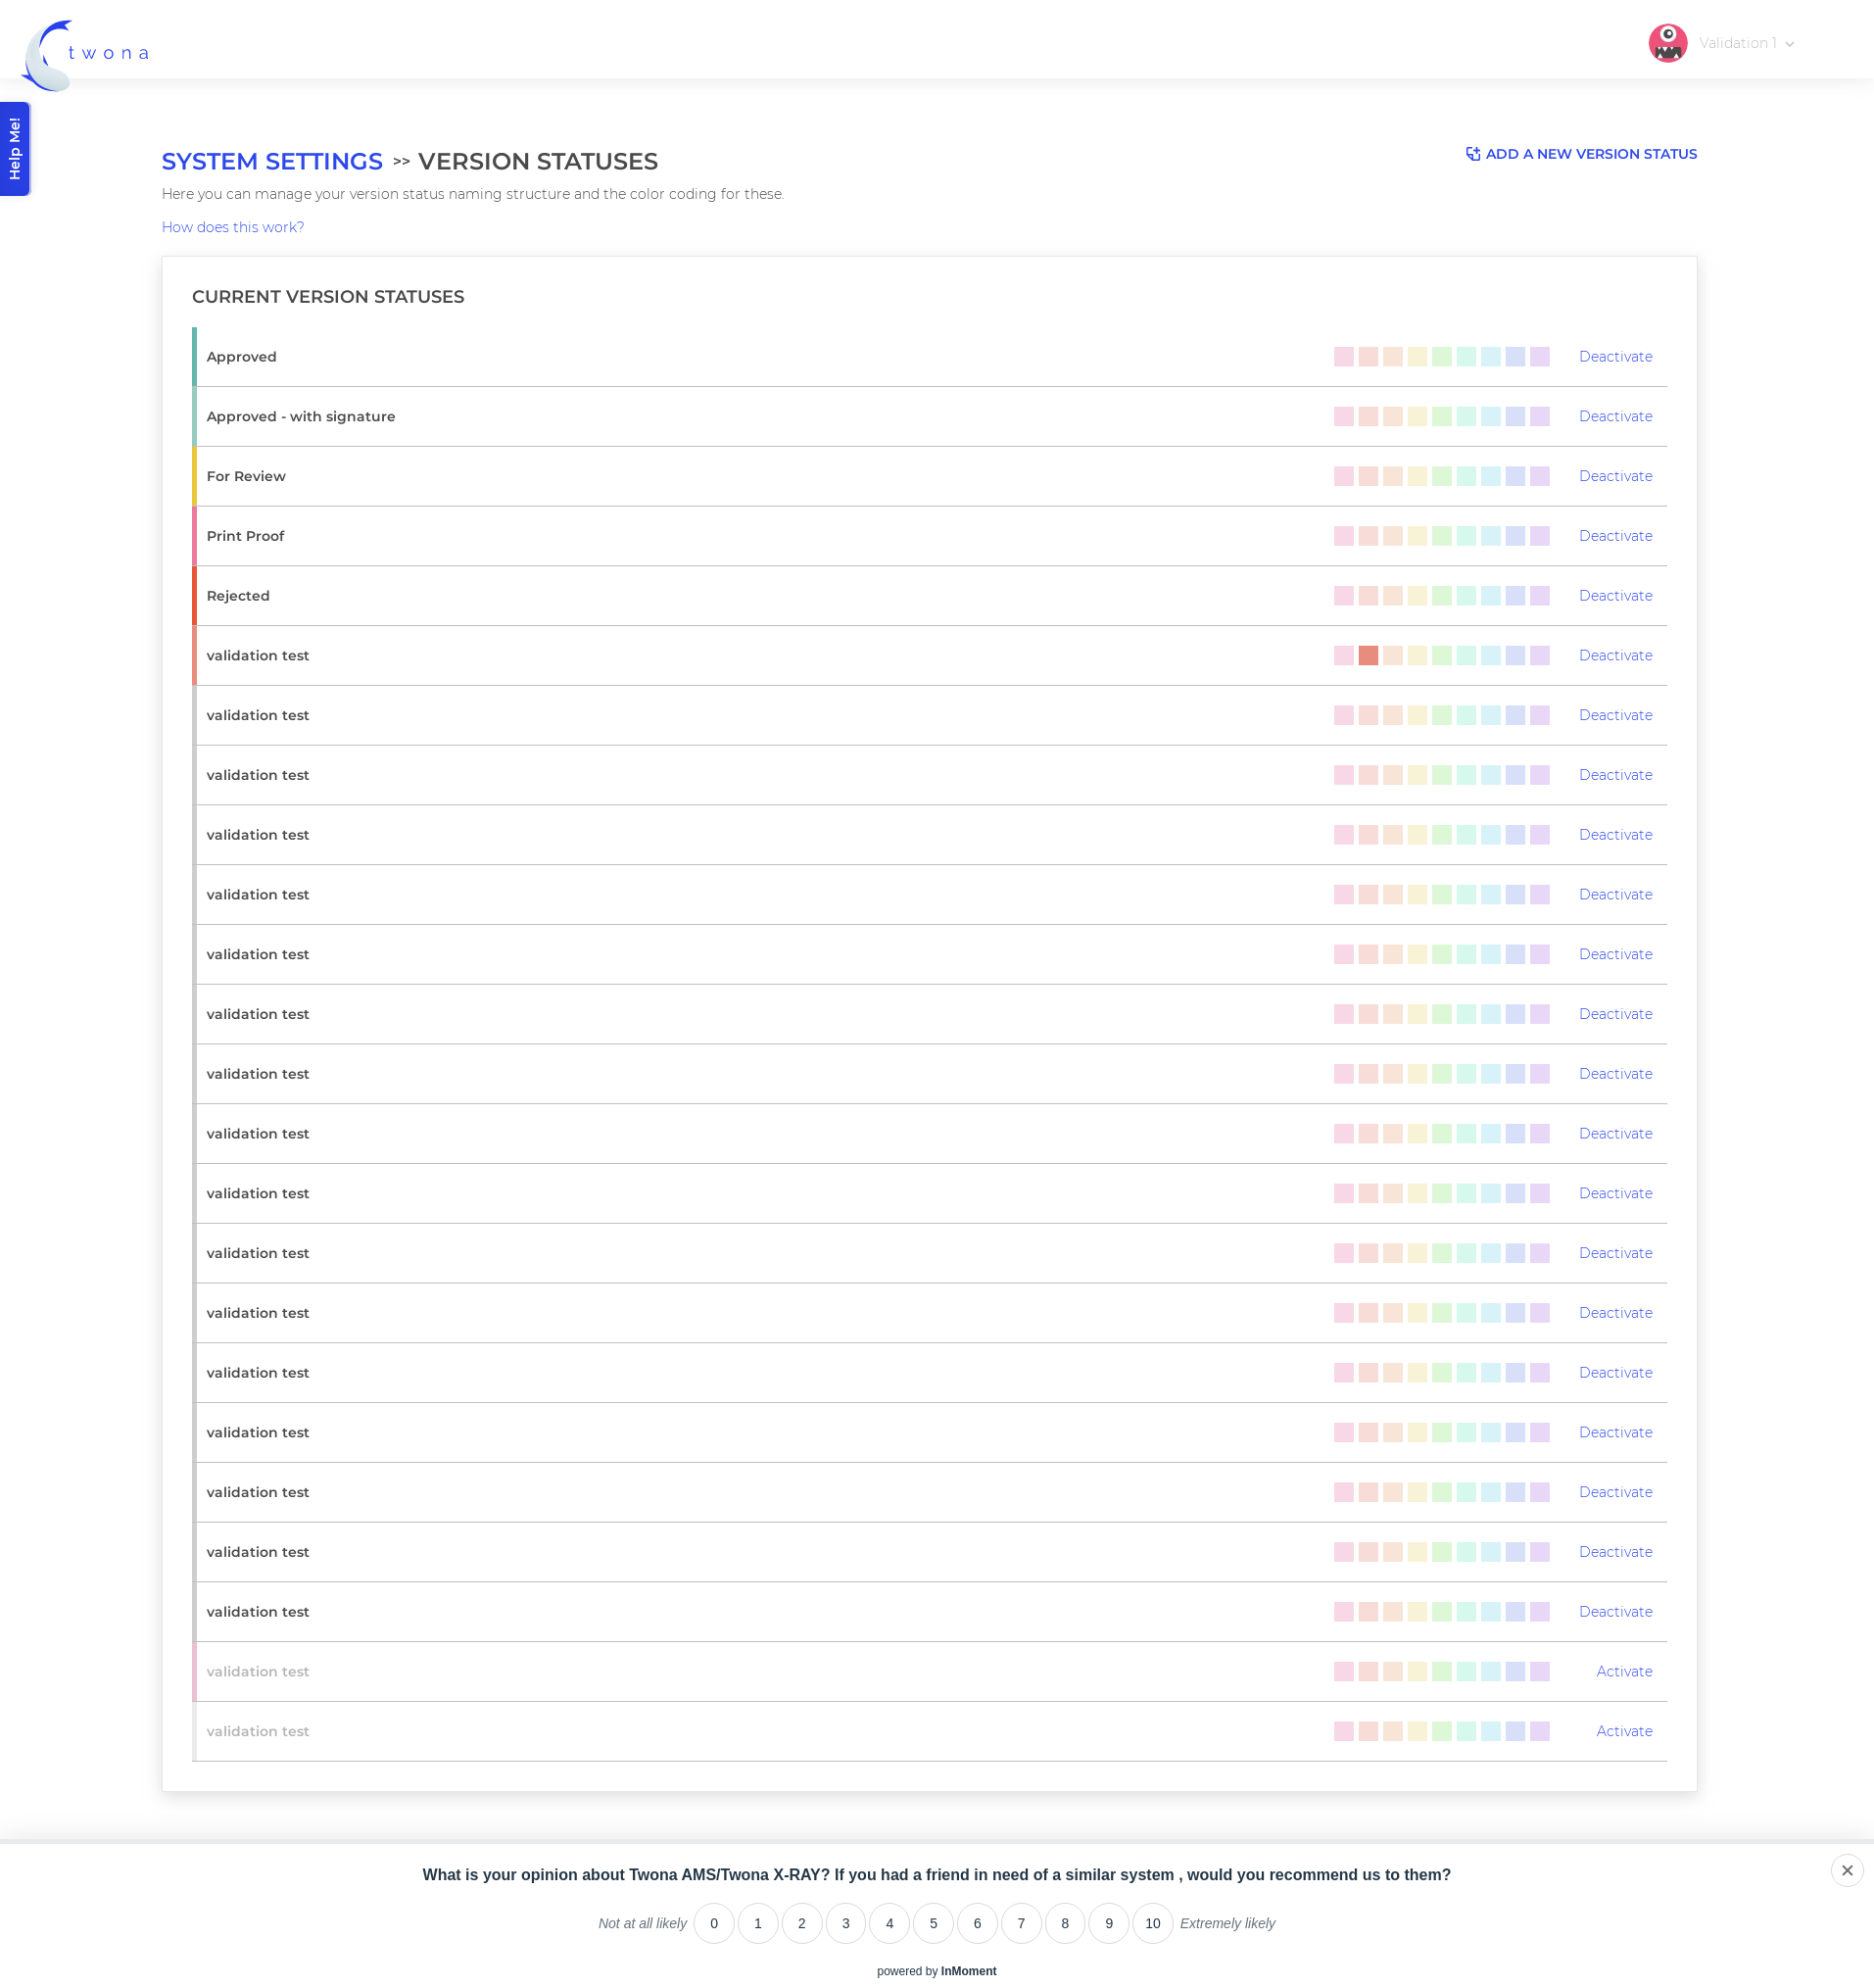Close the recommendation survey banner
Screen dimensions: 1874x1988
pos(1846,1870)
